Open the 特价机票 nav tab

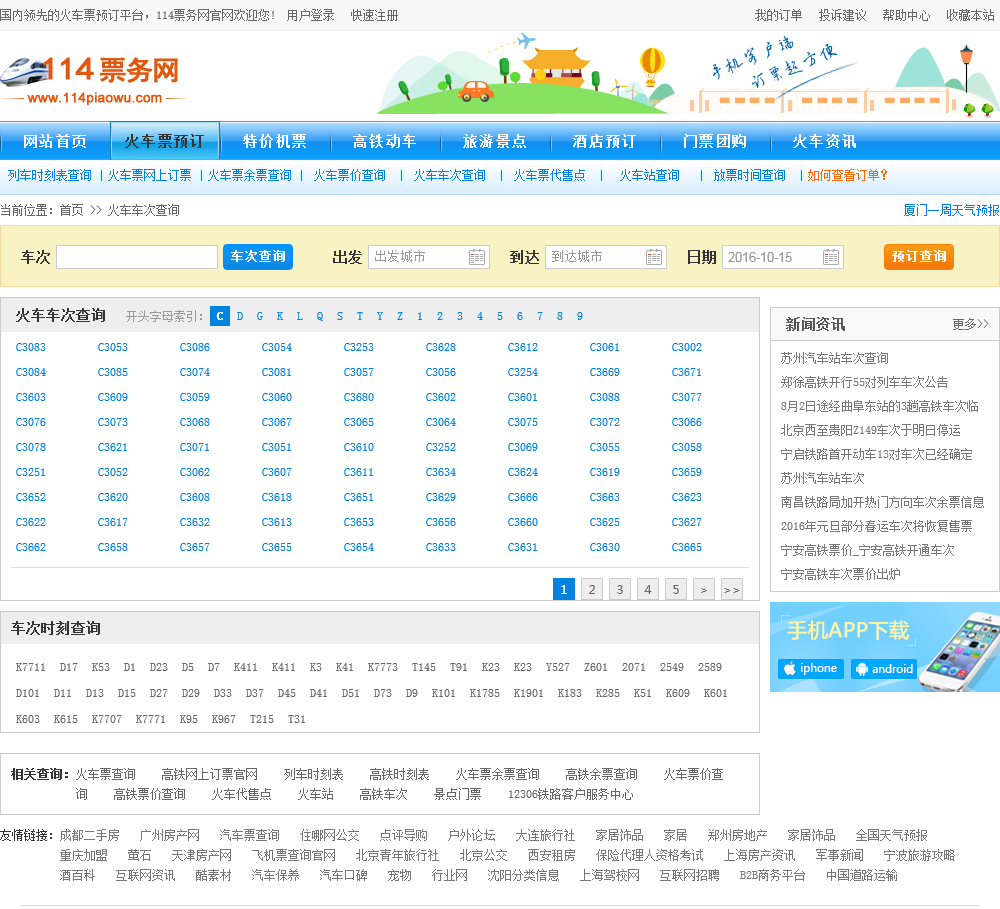pyautogui.click(x=275, y=141)
